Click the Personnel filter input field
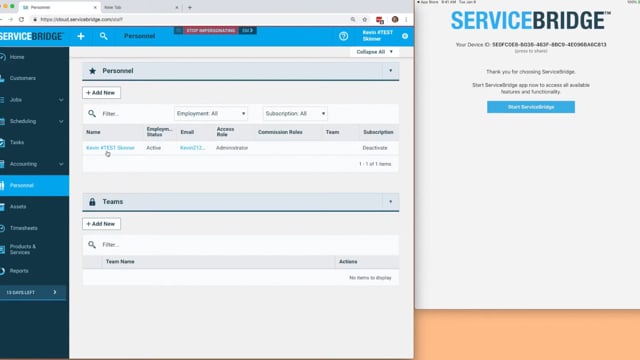This screenshot has height=360, width=640. pyautogui.click(x=135, y=113)
